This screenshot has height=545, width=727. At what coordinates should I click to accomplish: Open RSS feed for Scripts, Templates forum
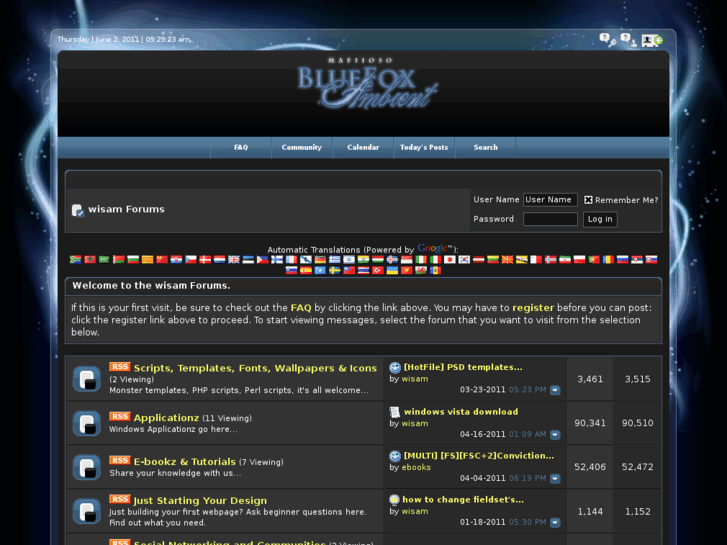[x=120, y=366]
